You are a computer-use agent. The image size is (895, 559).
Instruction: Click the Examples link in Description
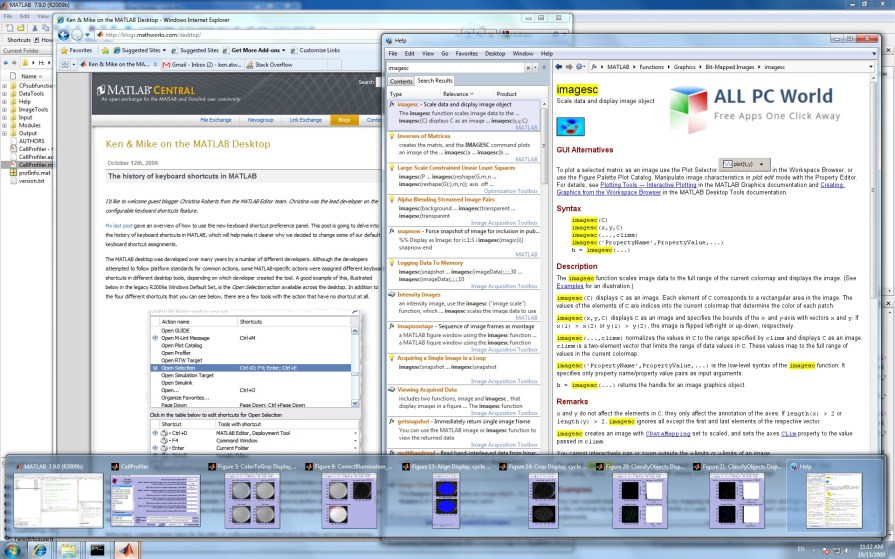(x=570, y=286)
